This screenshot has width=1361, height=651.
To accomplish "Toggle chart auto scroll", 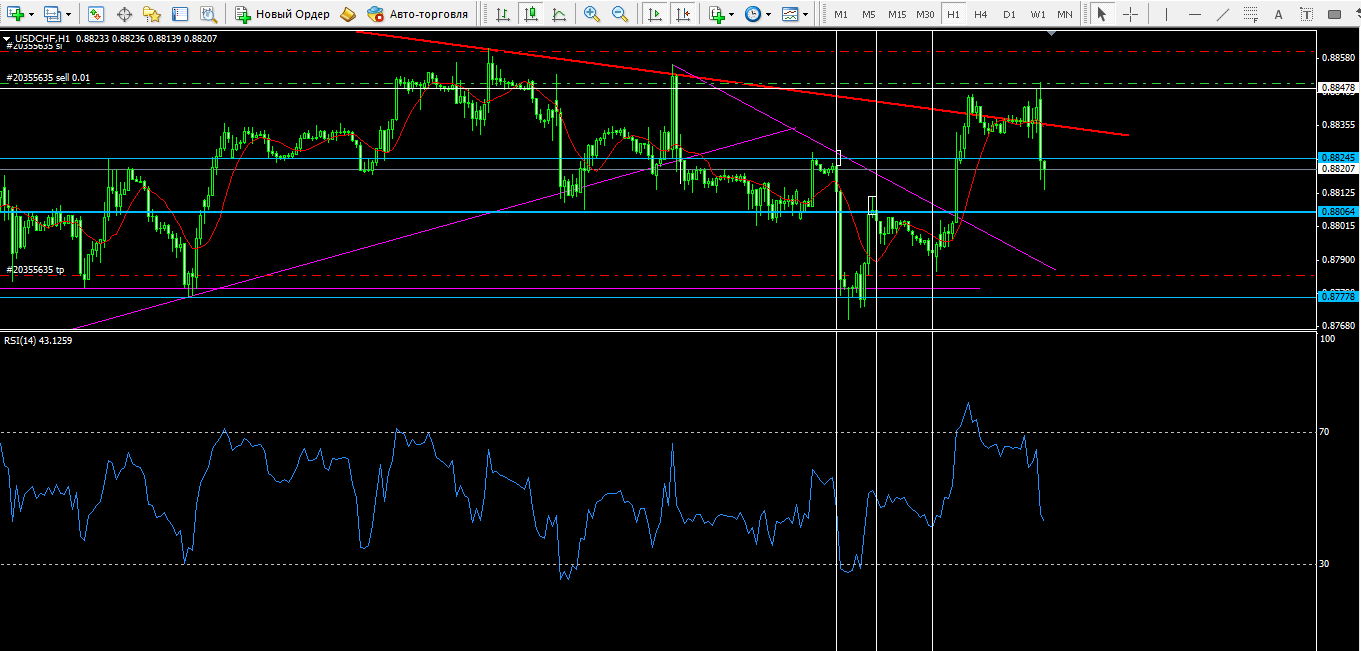I will coord(655,14).
